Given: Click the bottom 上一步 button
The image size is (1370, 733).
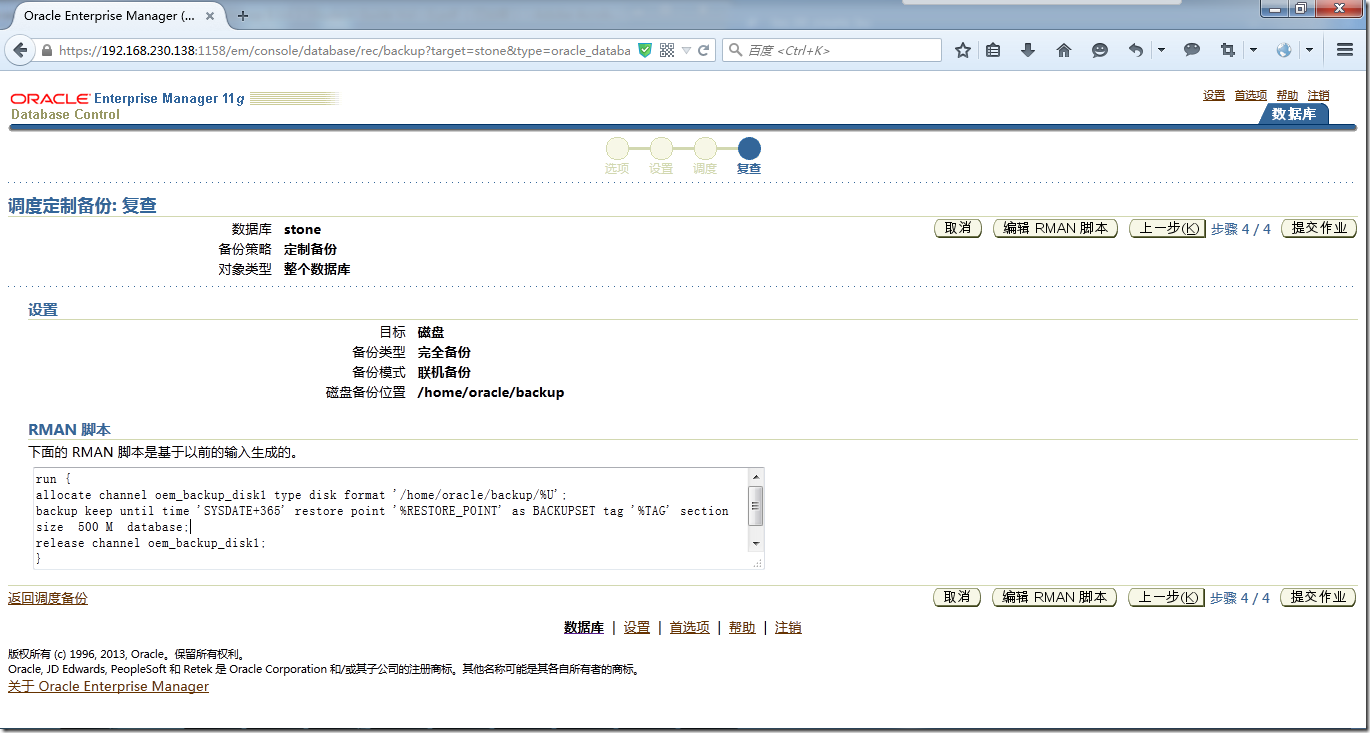Looking at the screenshot, I should click(1165, 597).
